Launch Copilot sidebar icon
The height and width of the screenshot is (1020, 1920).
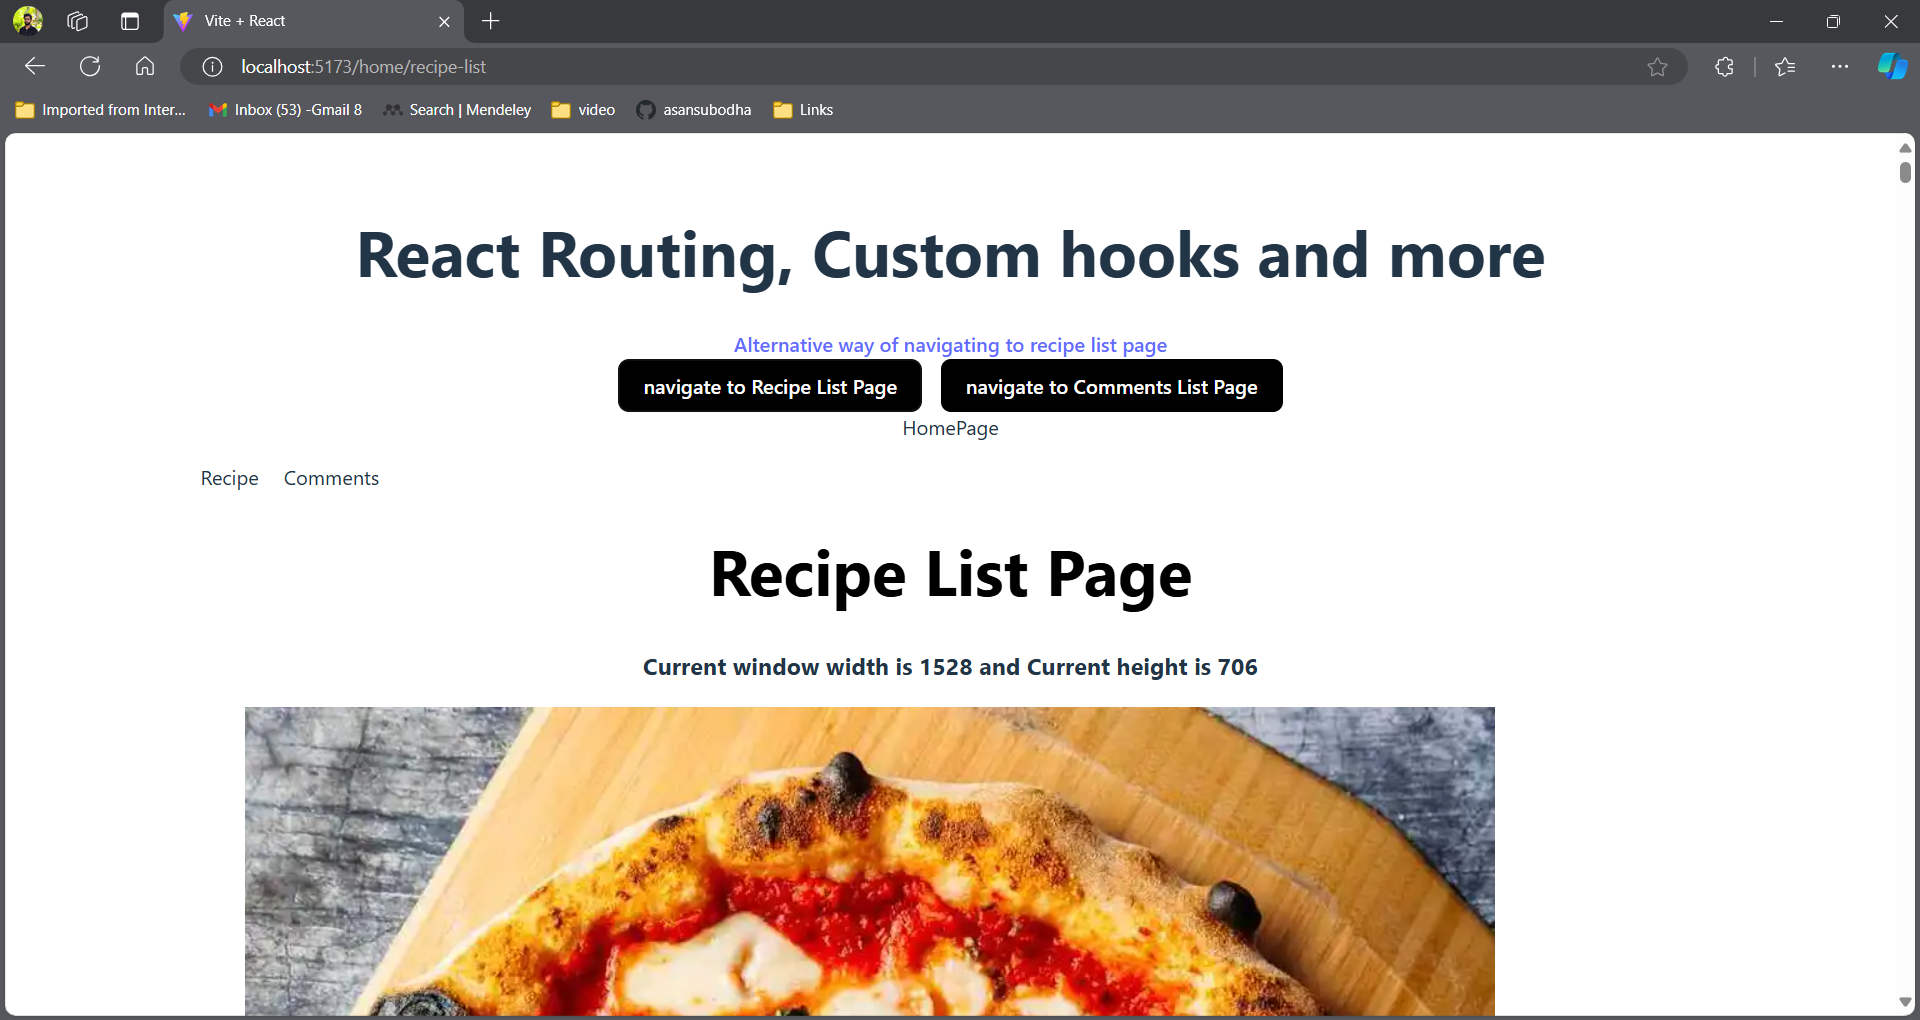coord(1891,67)
